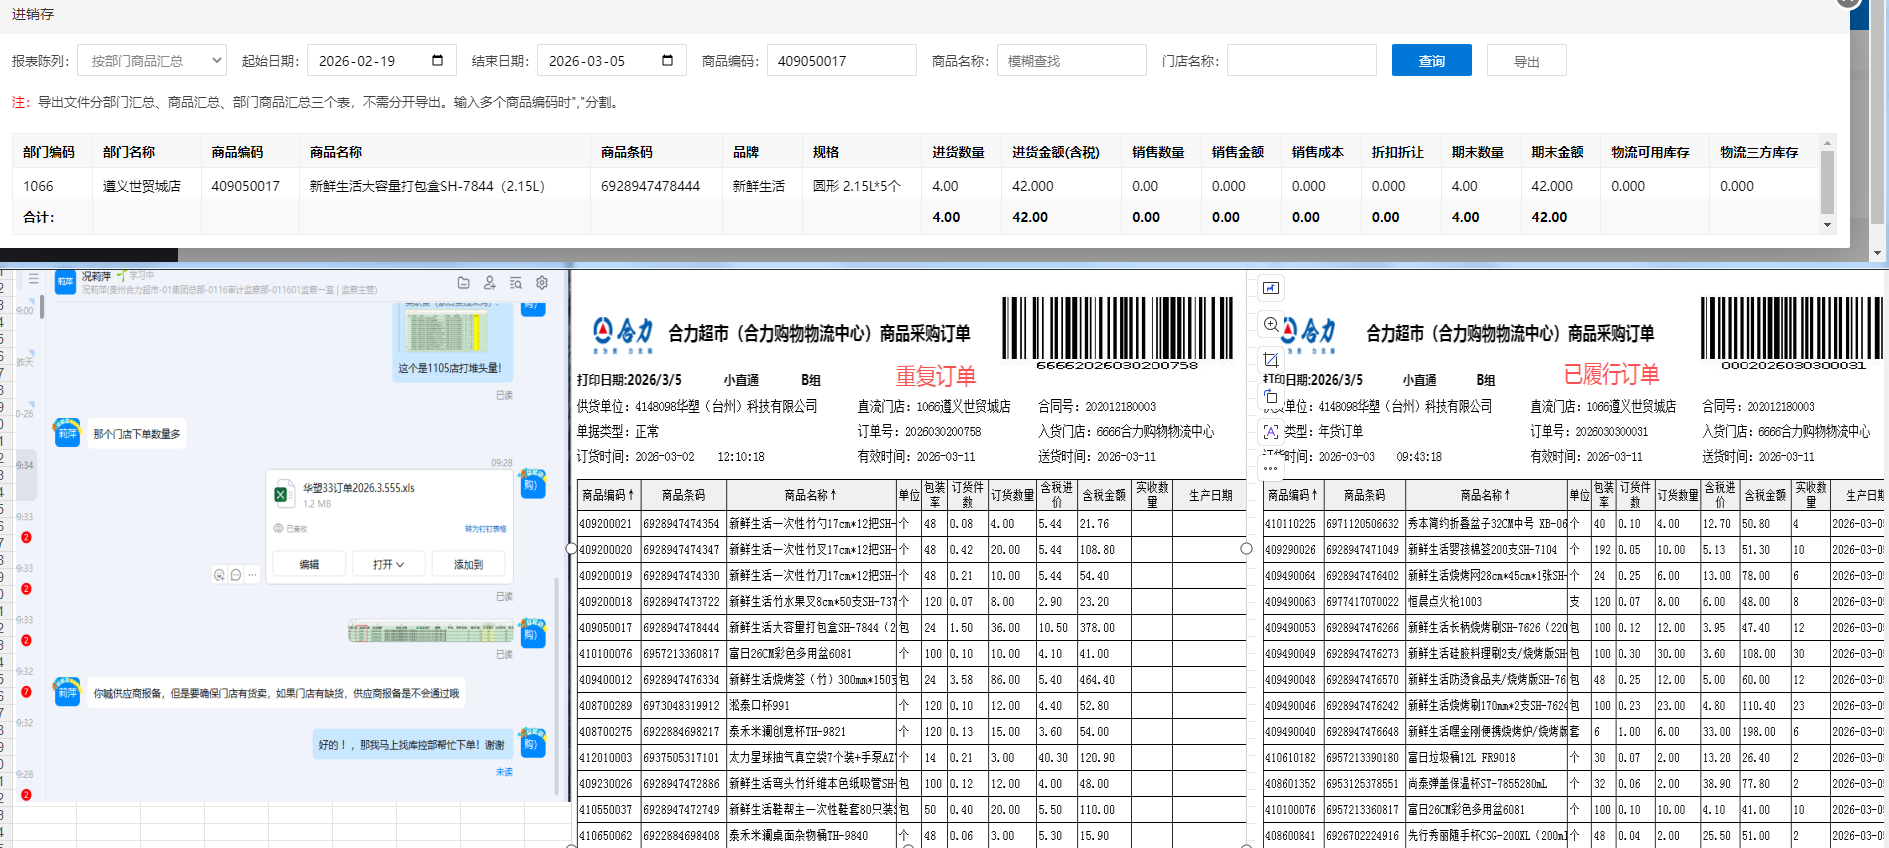
Task: Open more options in image viewer toolbar
Action: [1271, 468]
